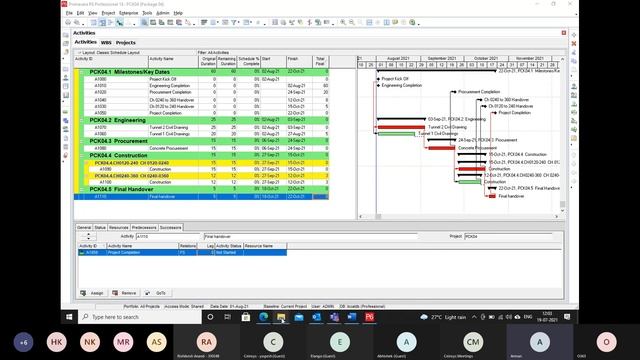Click the Add green plus icon on right bar
Viewport: 640px width, 360px height.
coord(574,35)
